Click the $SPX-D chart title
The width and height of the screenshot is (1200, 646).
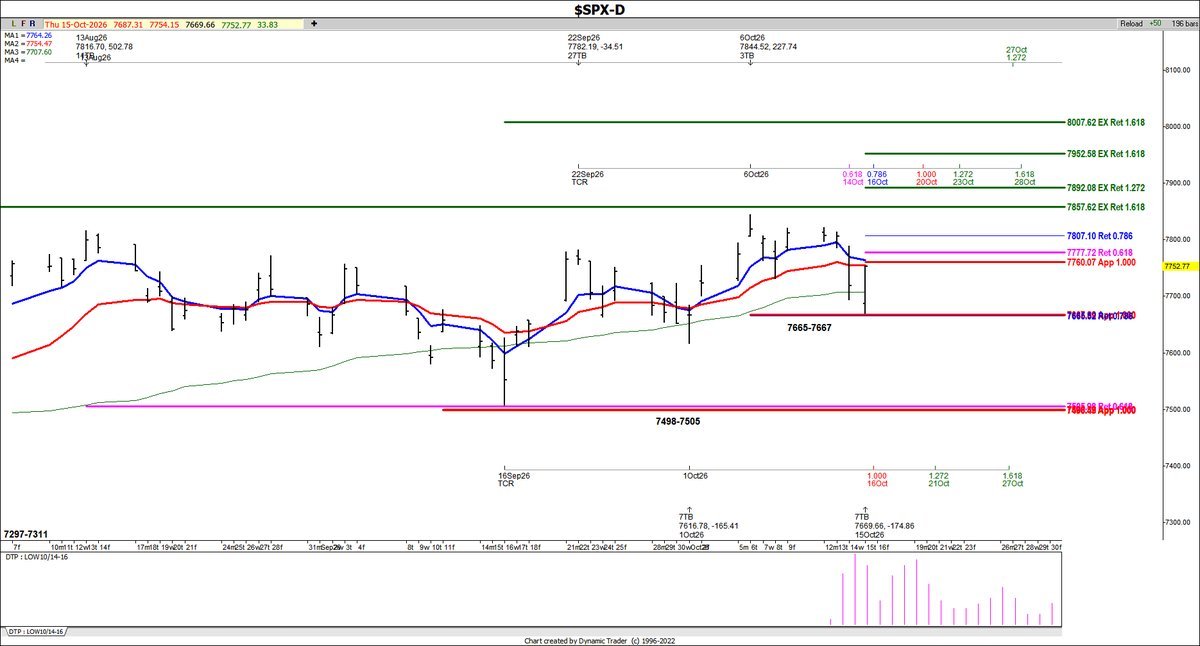pyautogui.click(x=599, y=8)
